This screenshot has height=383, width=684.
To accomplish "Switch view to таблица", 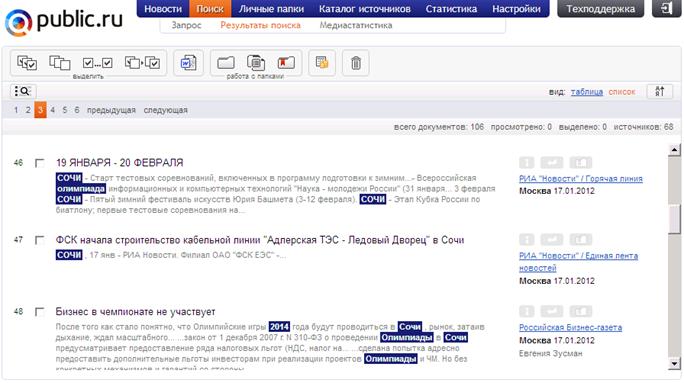I will (587, 92).
